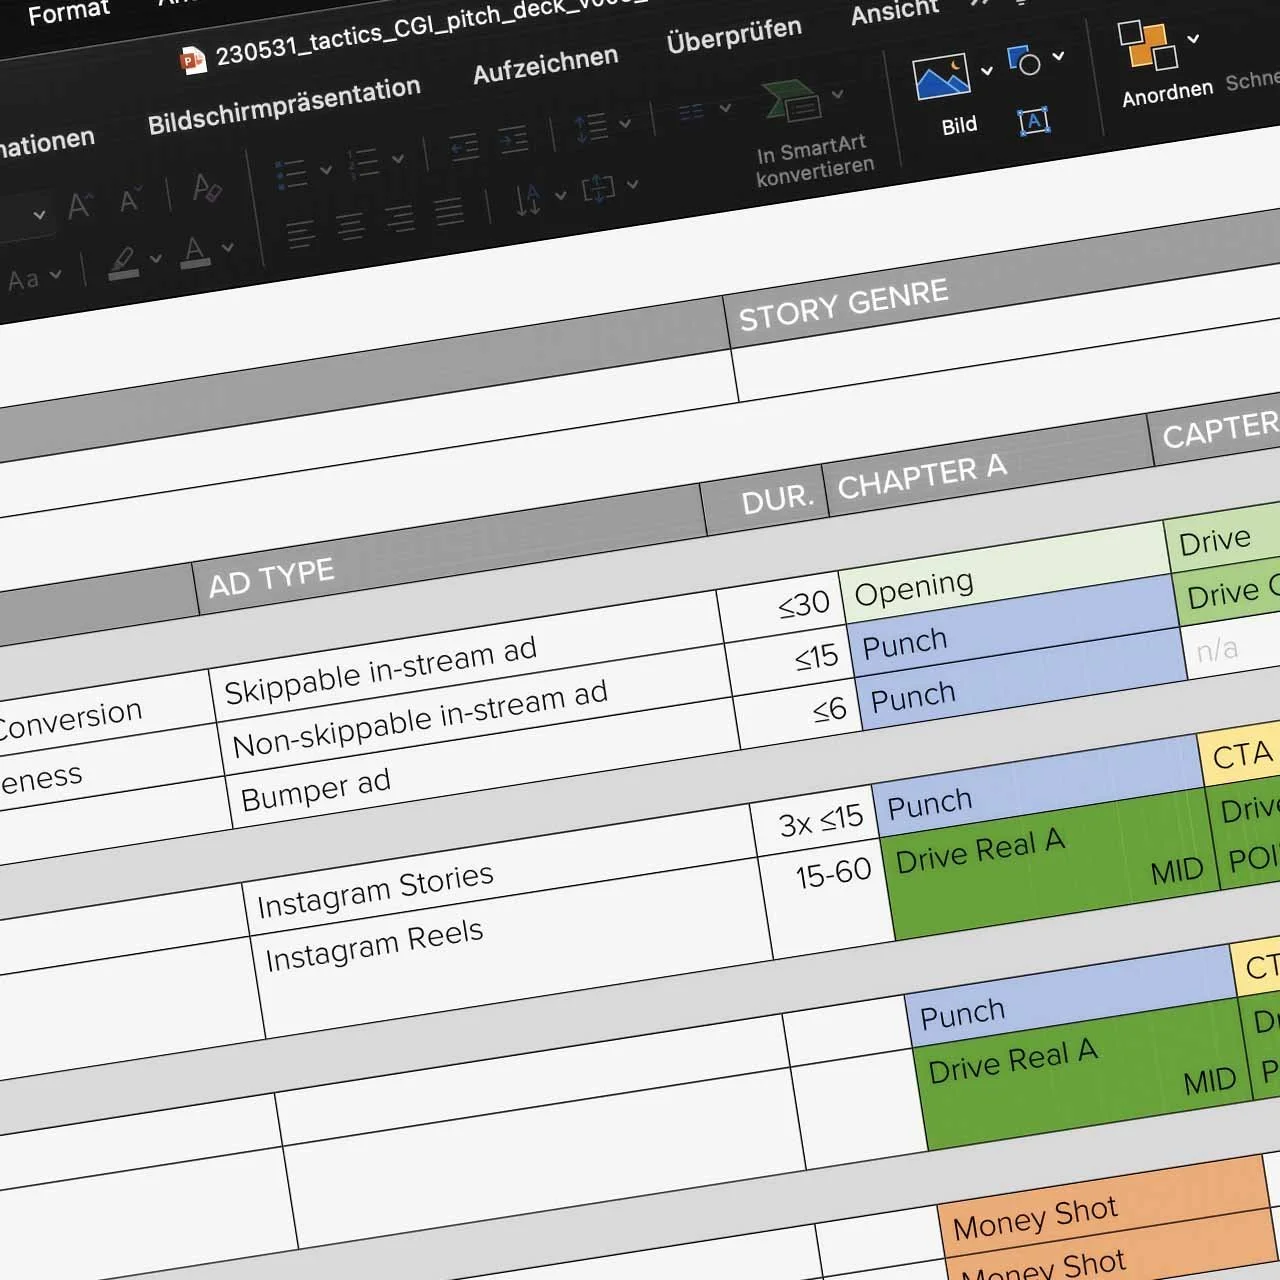
Task: Click the Bild button label
Action: tap(959, 126)
